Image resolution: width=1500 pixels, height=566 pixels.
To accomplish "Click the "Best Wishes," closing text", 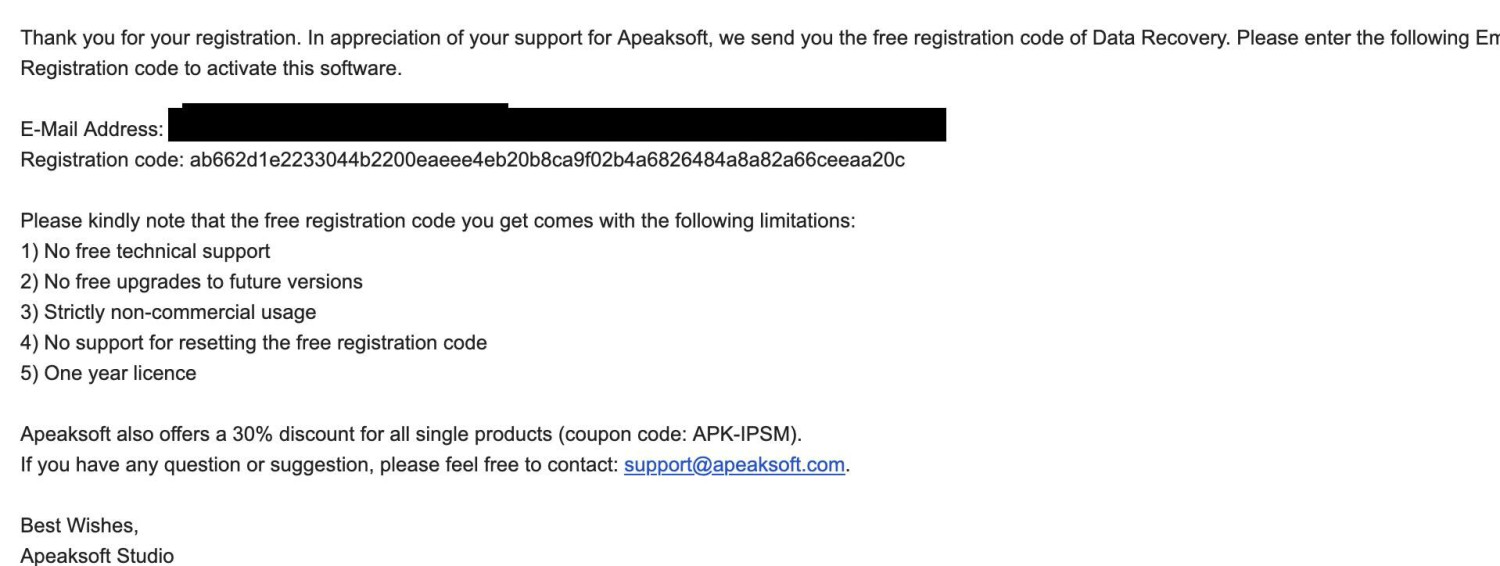I will pyautogui.click(x=80, y=526).
